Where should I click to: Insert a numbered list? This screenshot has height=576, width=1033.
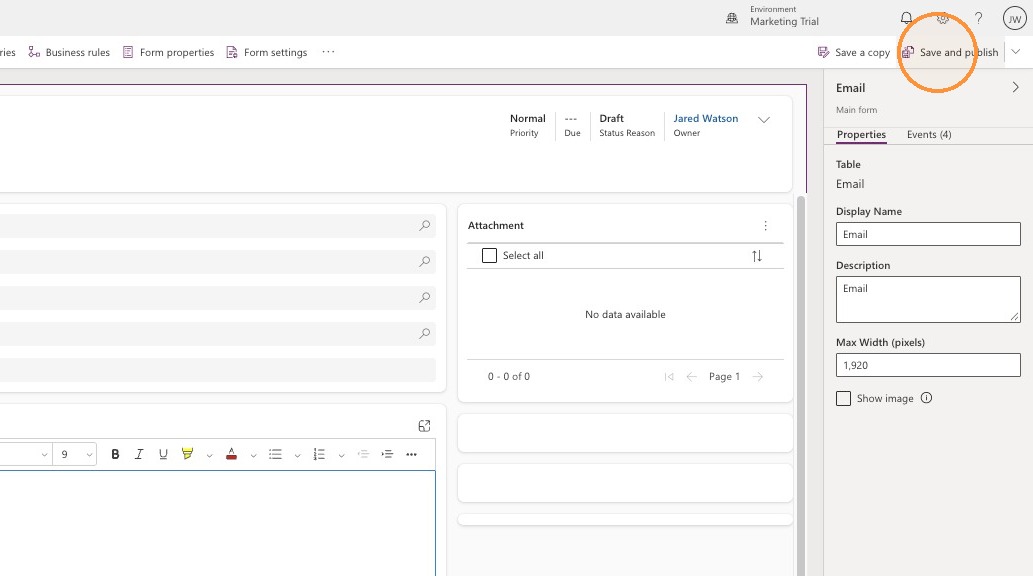point(320,454)
